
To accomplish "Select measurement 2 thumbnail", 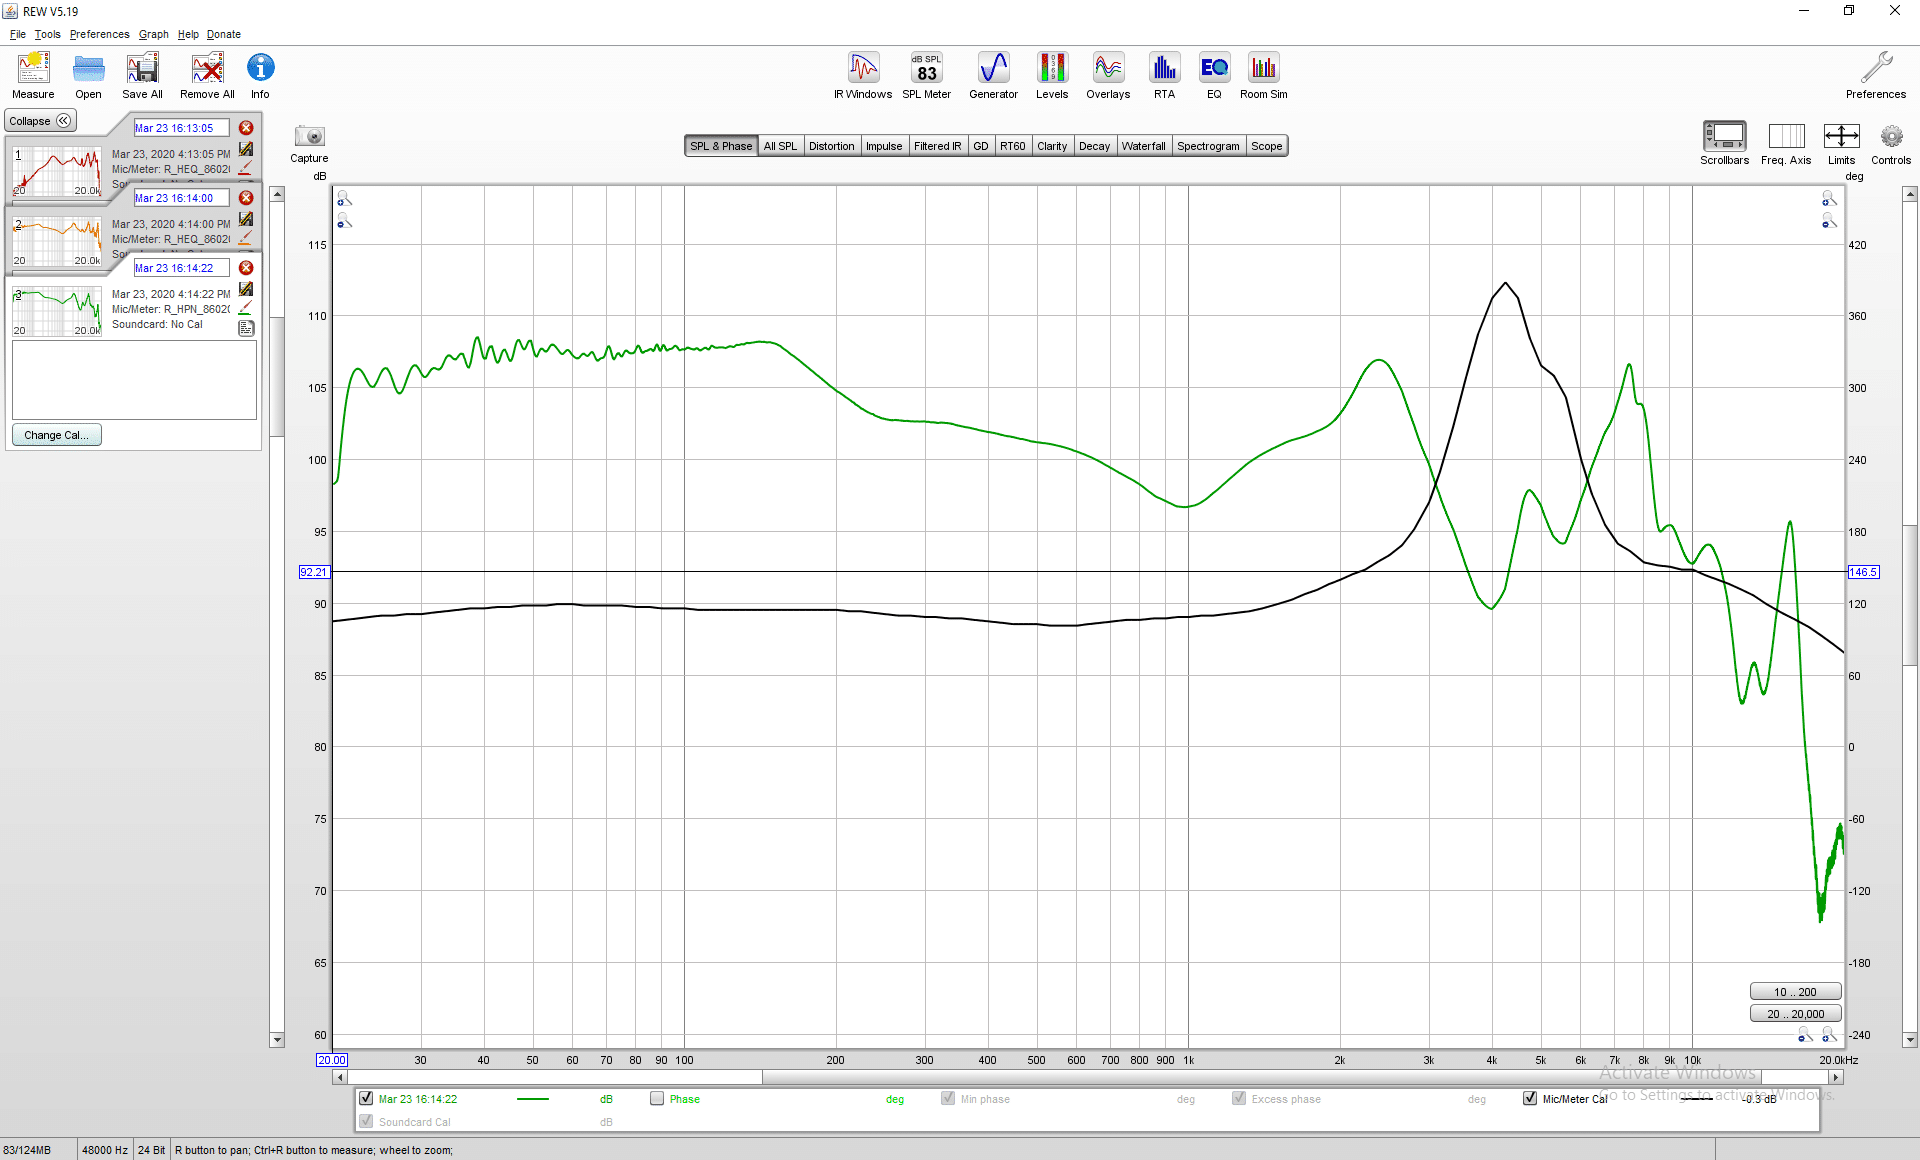I will click(57, 241).
